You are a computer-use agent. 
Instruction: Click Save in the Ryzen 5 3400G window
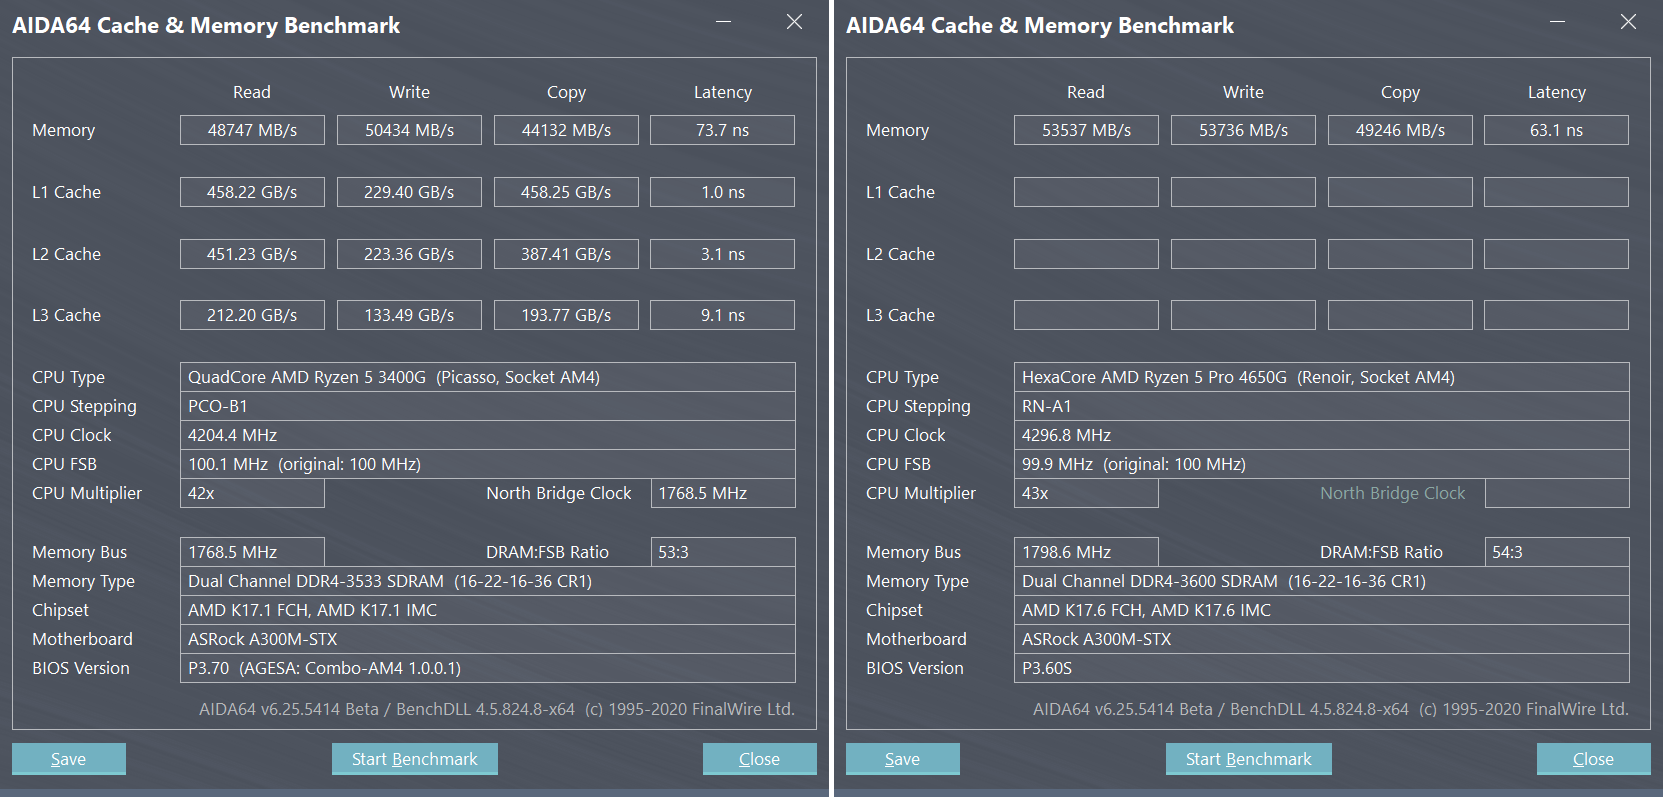[x=68, y=759]
